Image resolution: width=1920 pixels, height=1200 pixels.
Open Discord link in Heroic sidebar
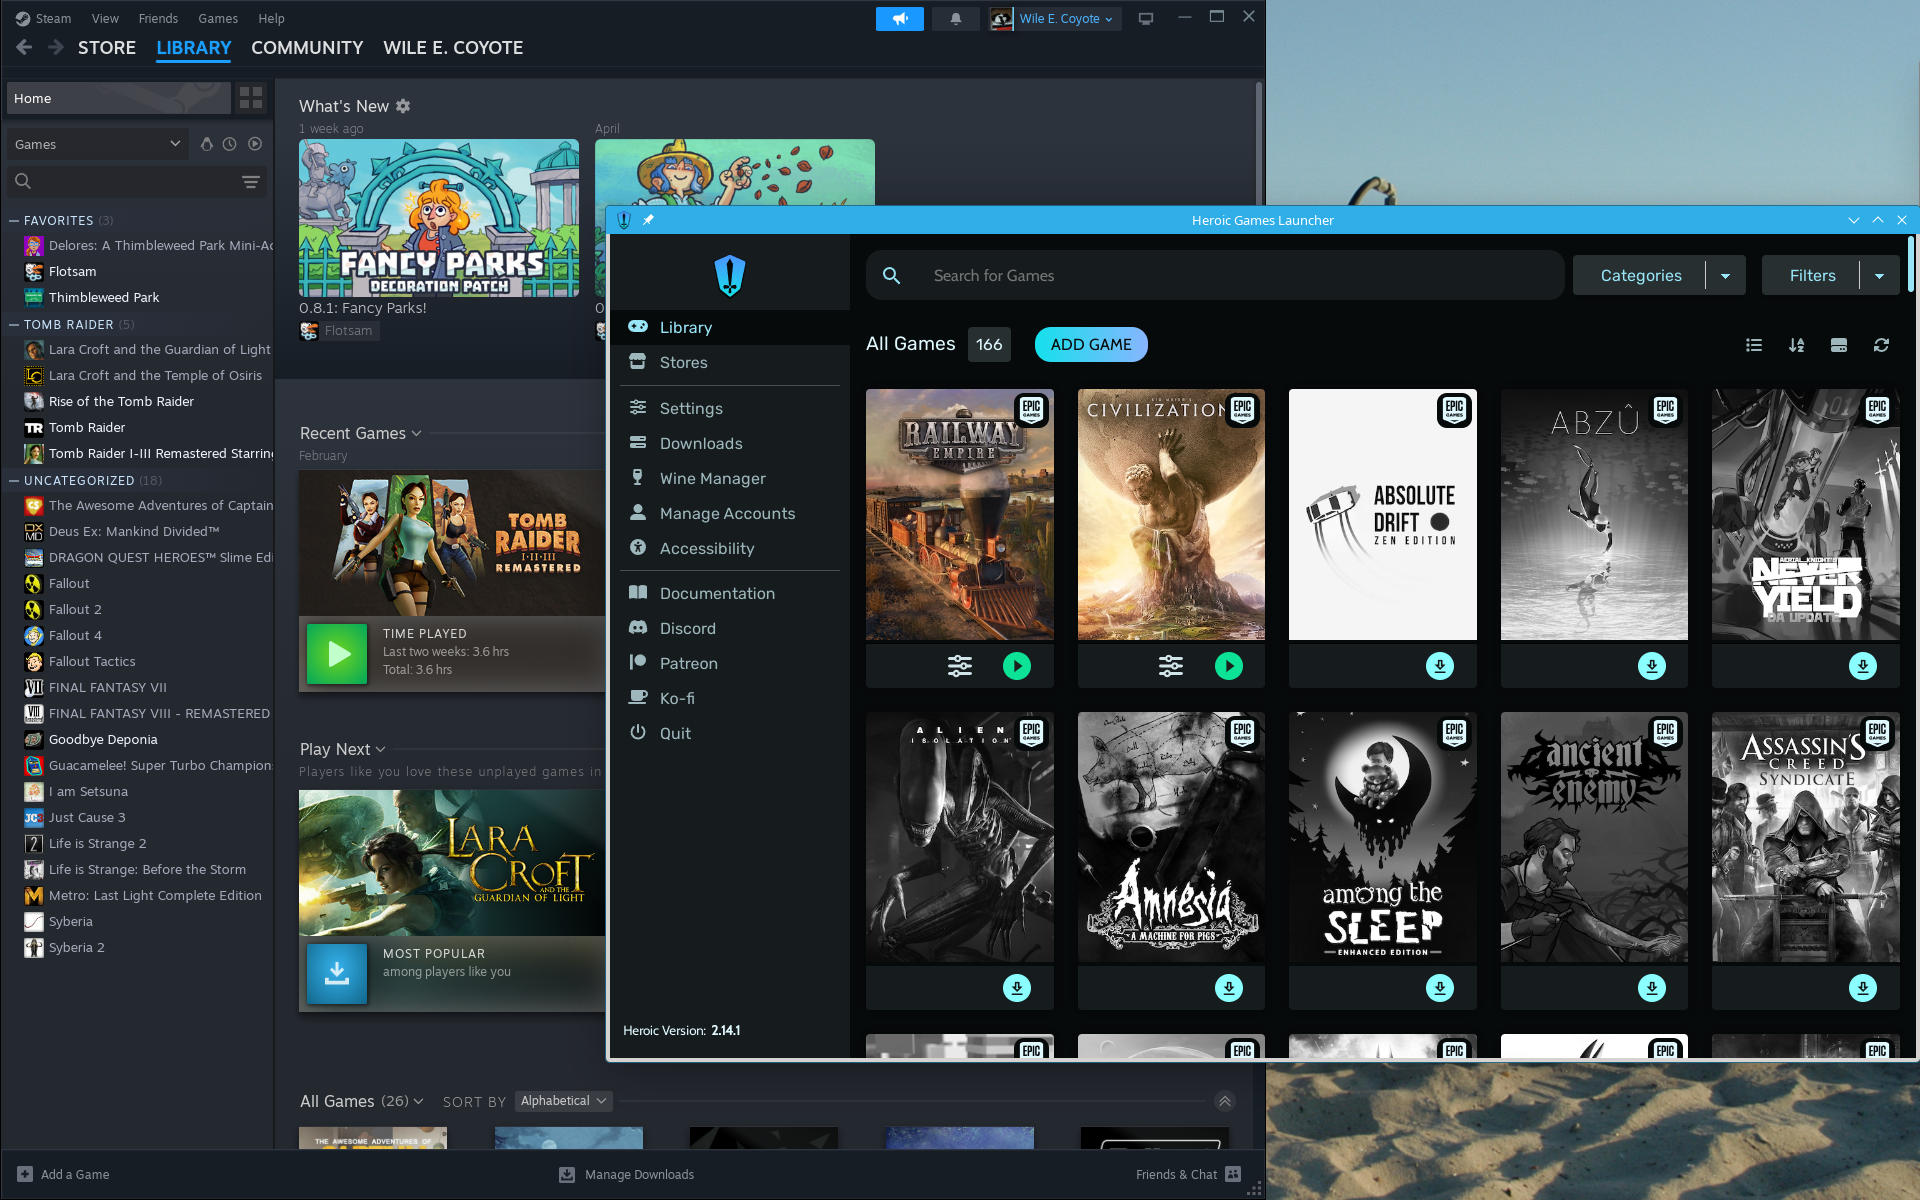(x=730, y=628)
